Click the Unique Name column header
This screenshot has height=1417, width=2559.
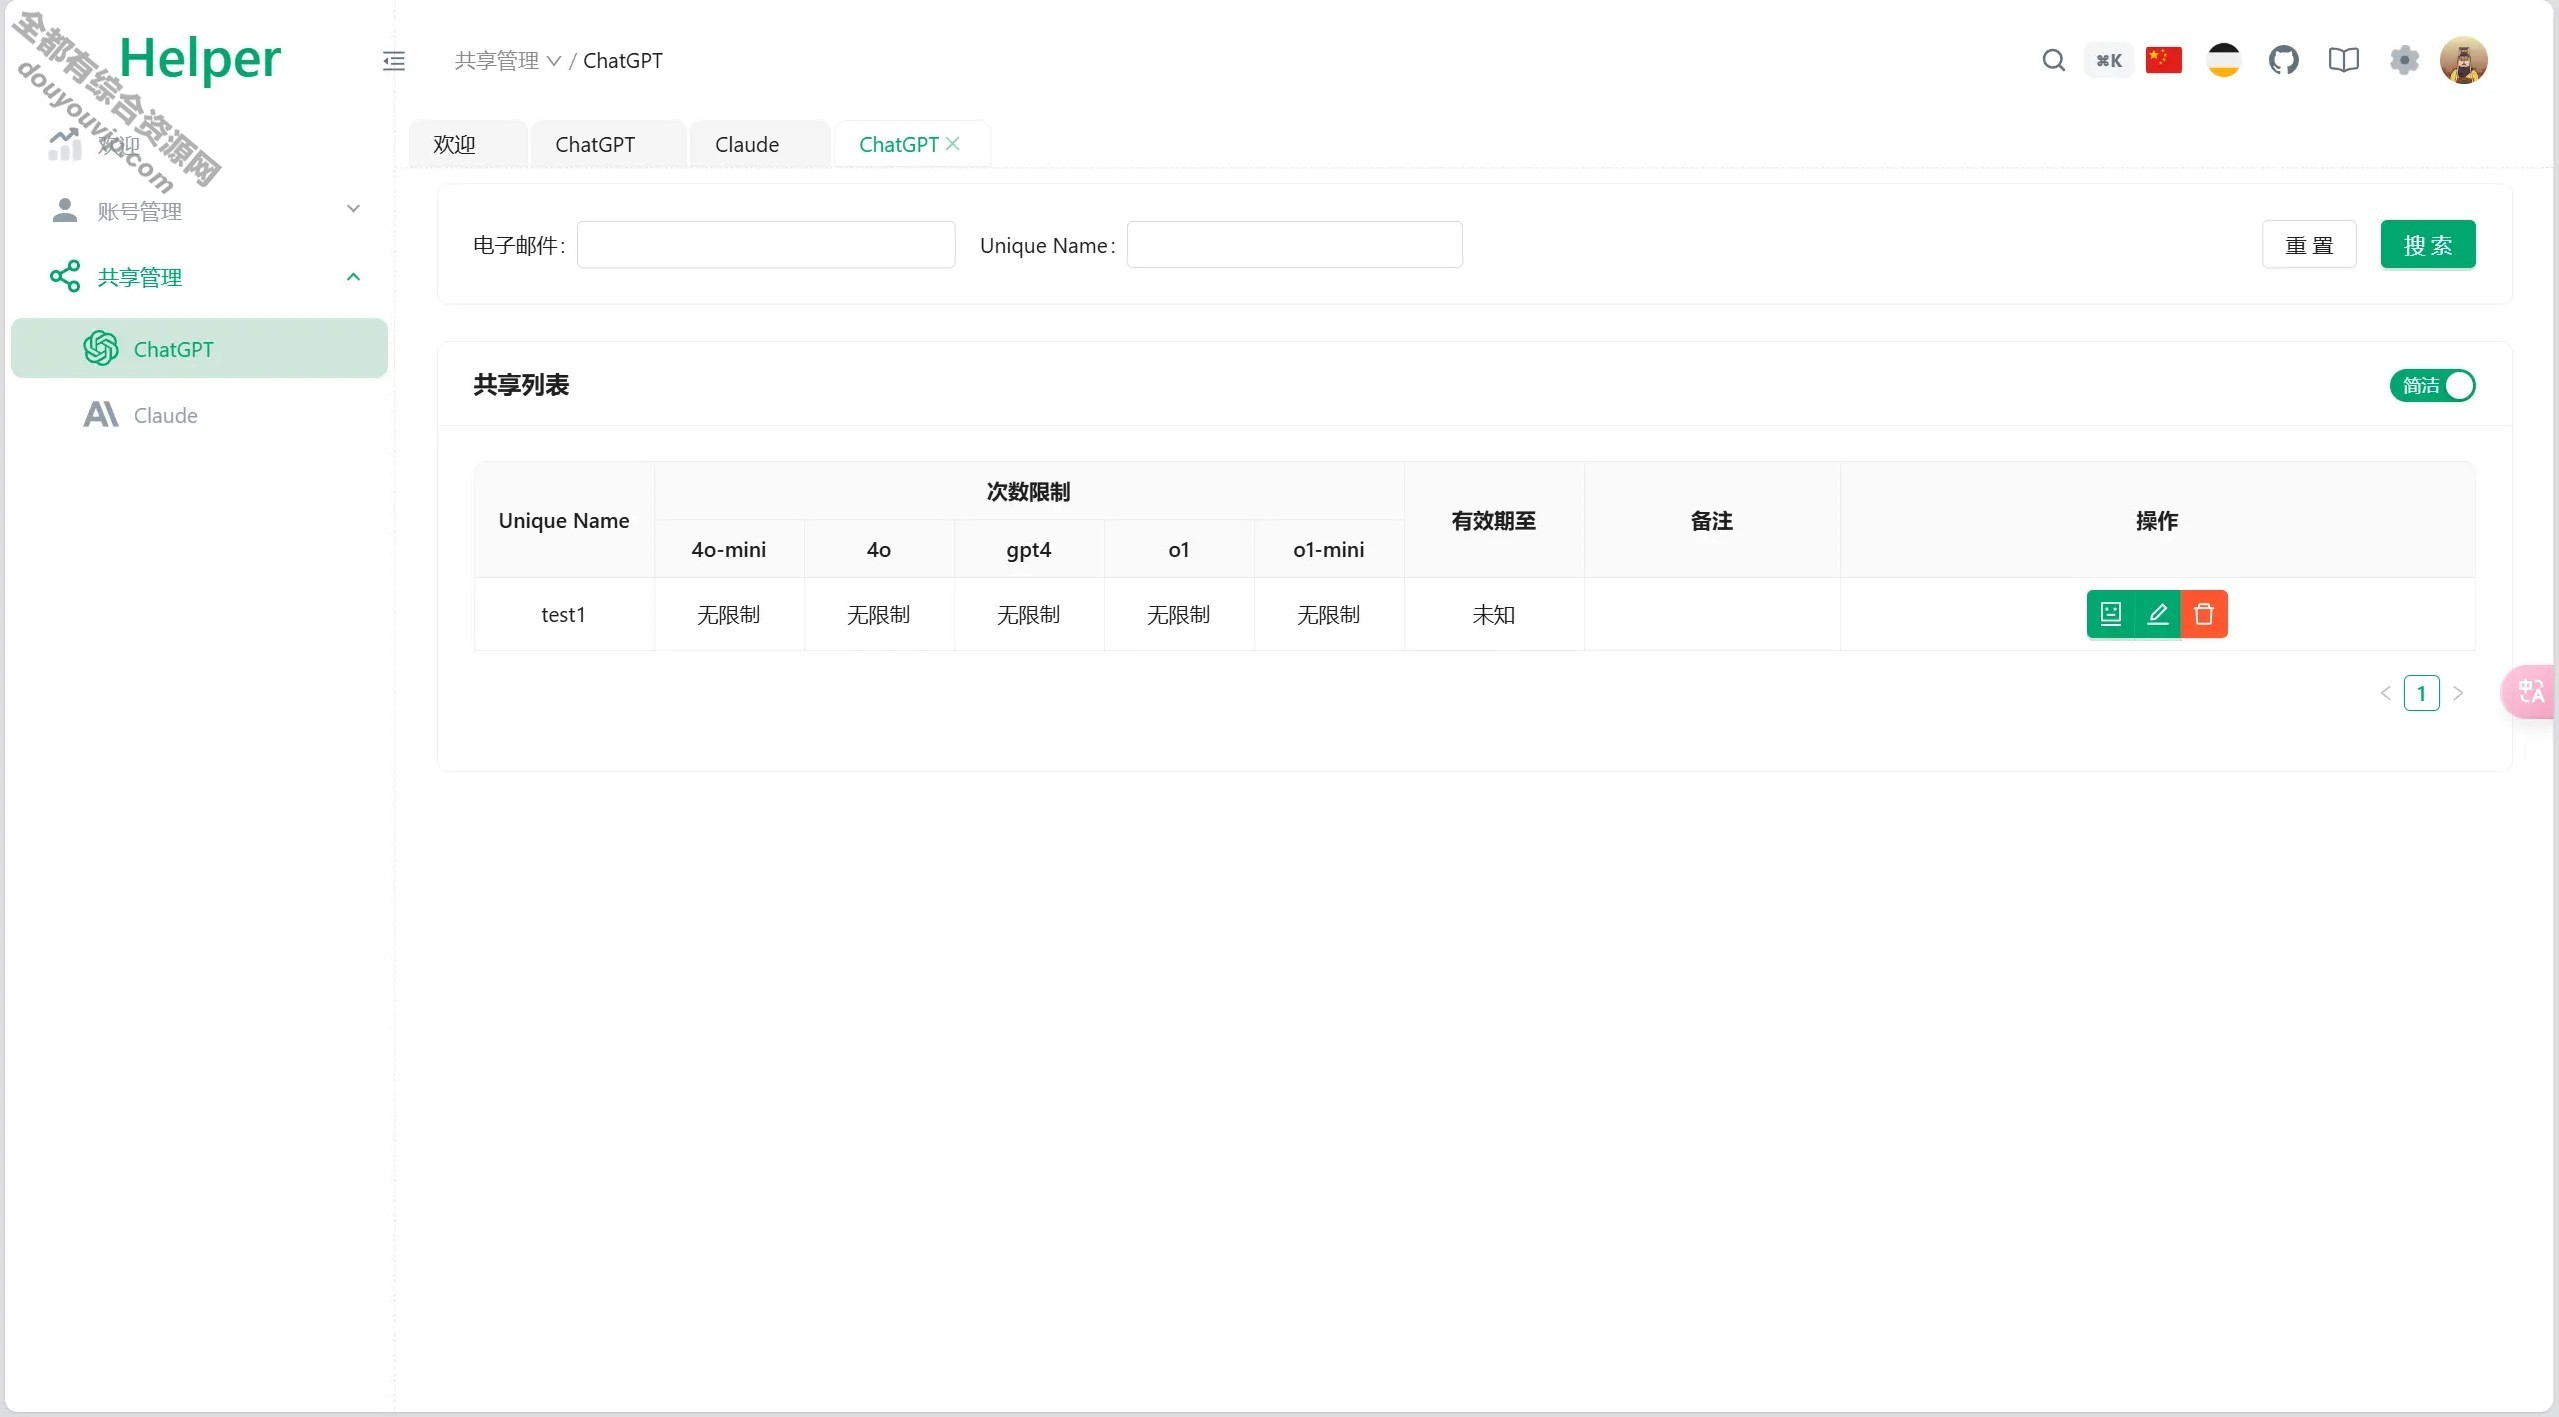click(x=564, y=520)
